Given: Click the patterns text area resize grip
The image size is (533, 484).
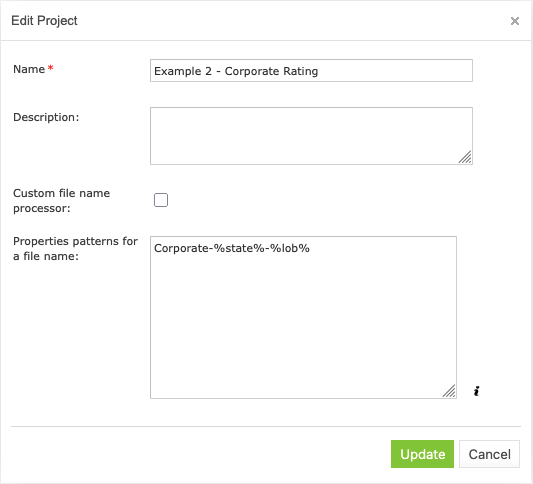Looking at the screenshot, I should click(449, 391).
